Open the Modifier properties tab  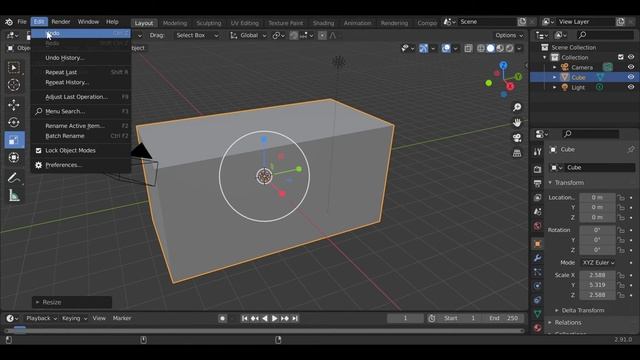point(538,258)
